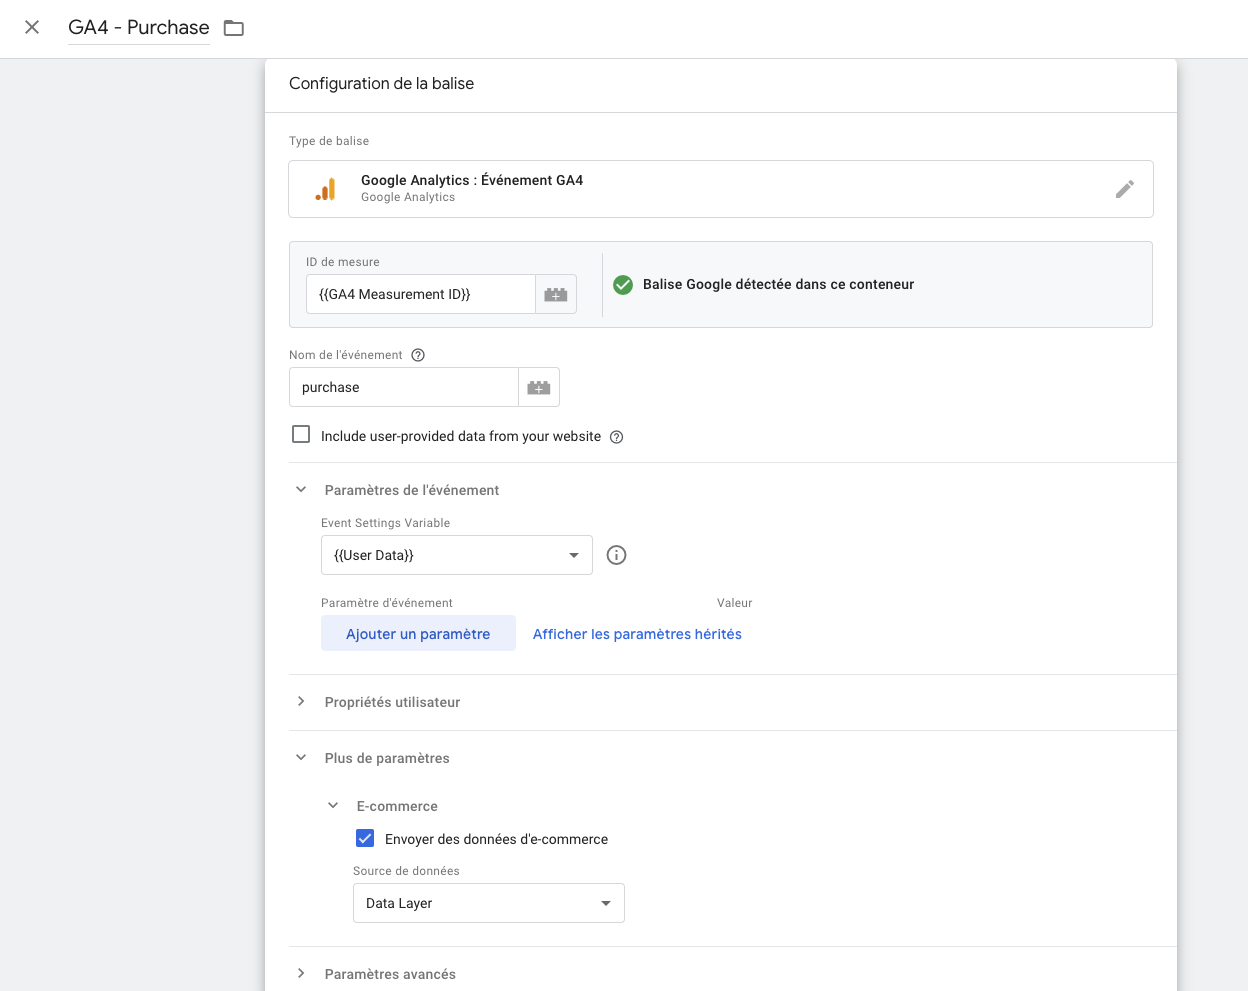This screenshot has height=991, width=1248.
Task: Collapse the Plus de paramètres section
Action: 301,758
